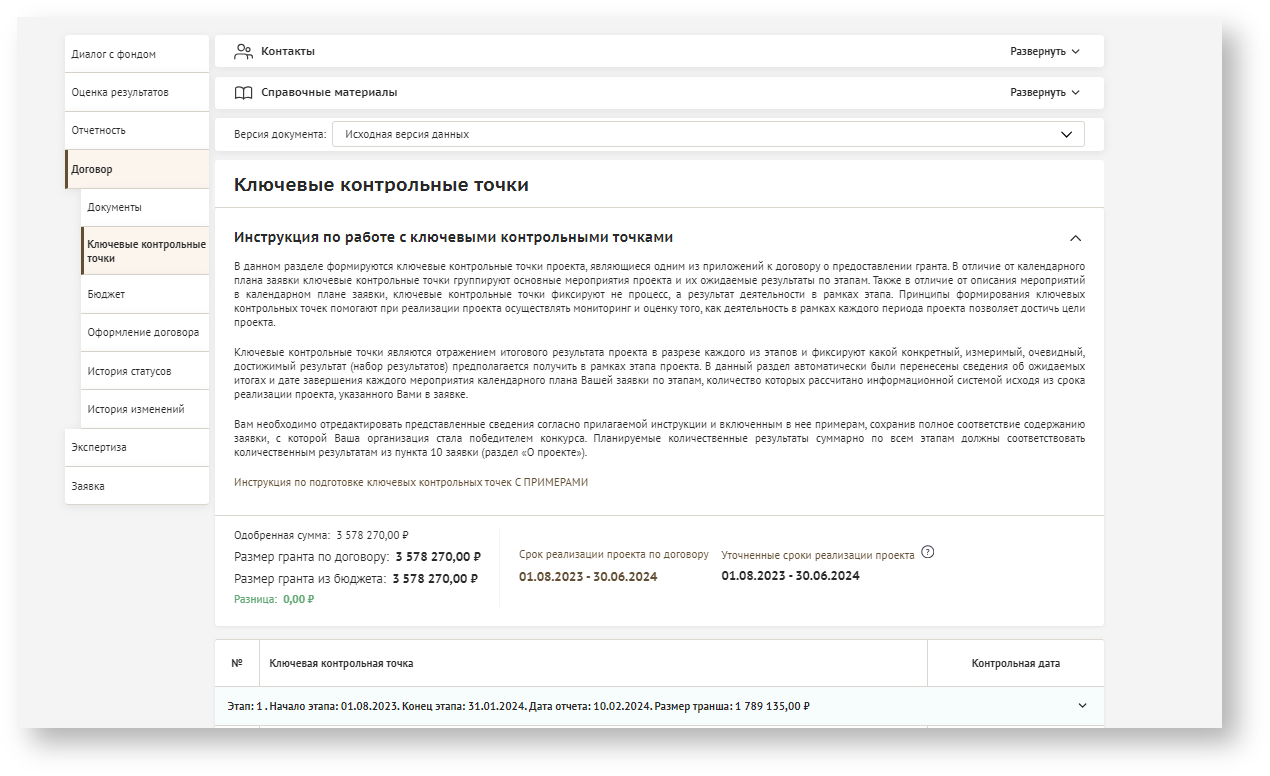This screenshot has height=776, width=1270.
Task: Click the Контакты people icon
Action: 243,51
